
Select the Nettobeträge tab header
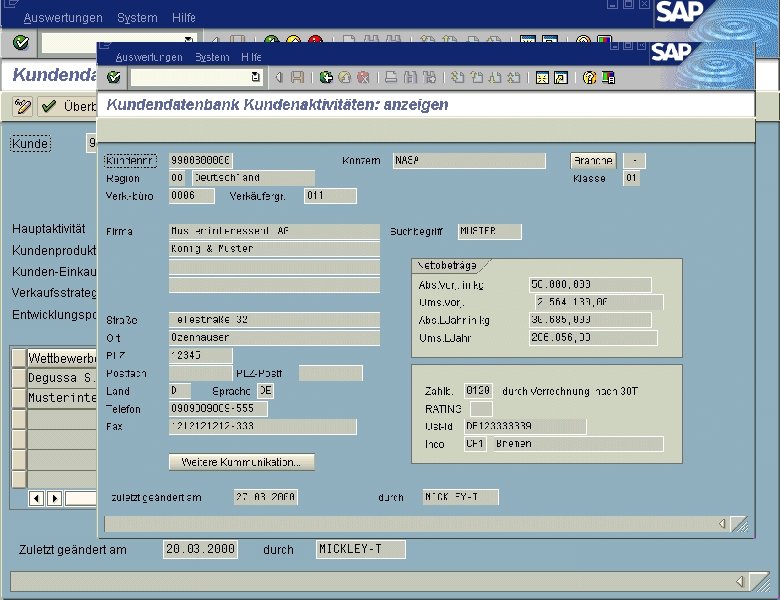(x=447, y=266)
